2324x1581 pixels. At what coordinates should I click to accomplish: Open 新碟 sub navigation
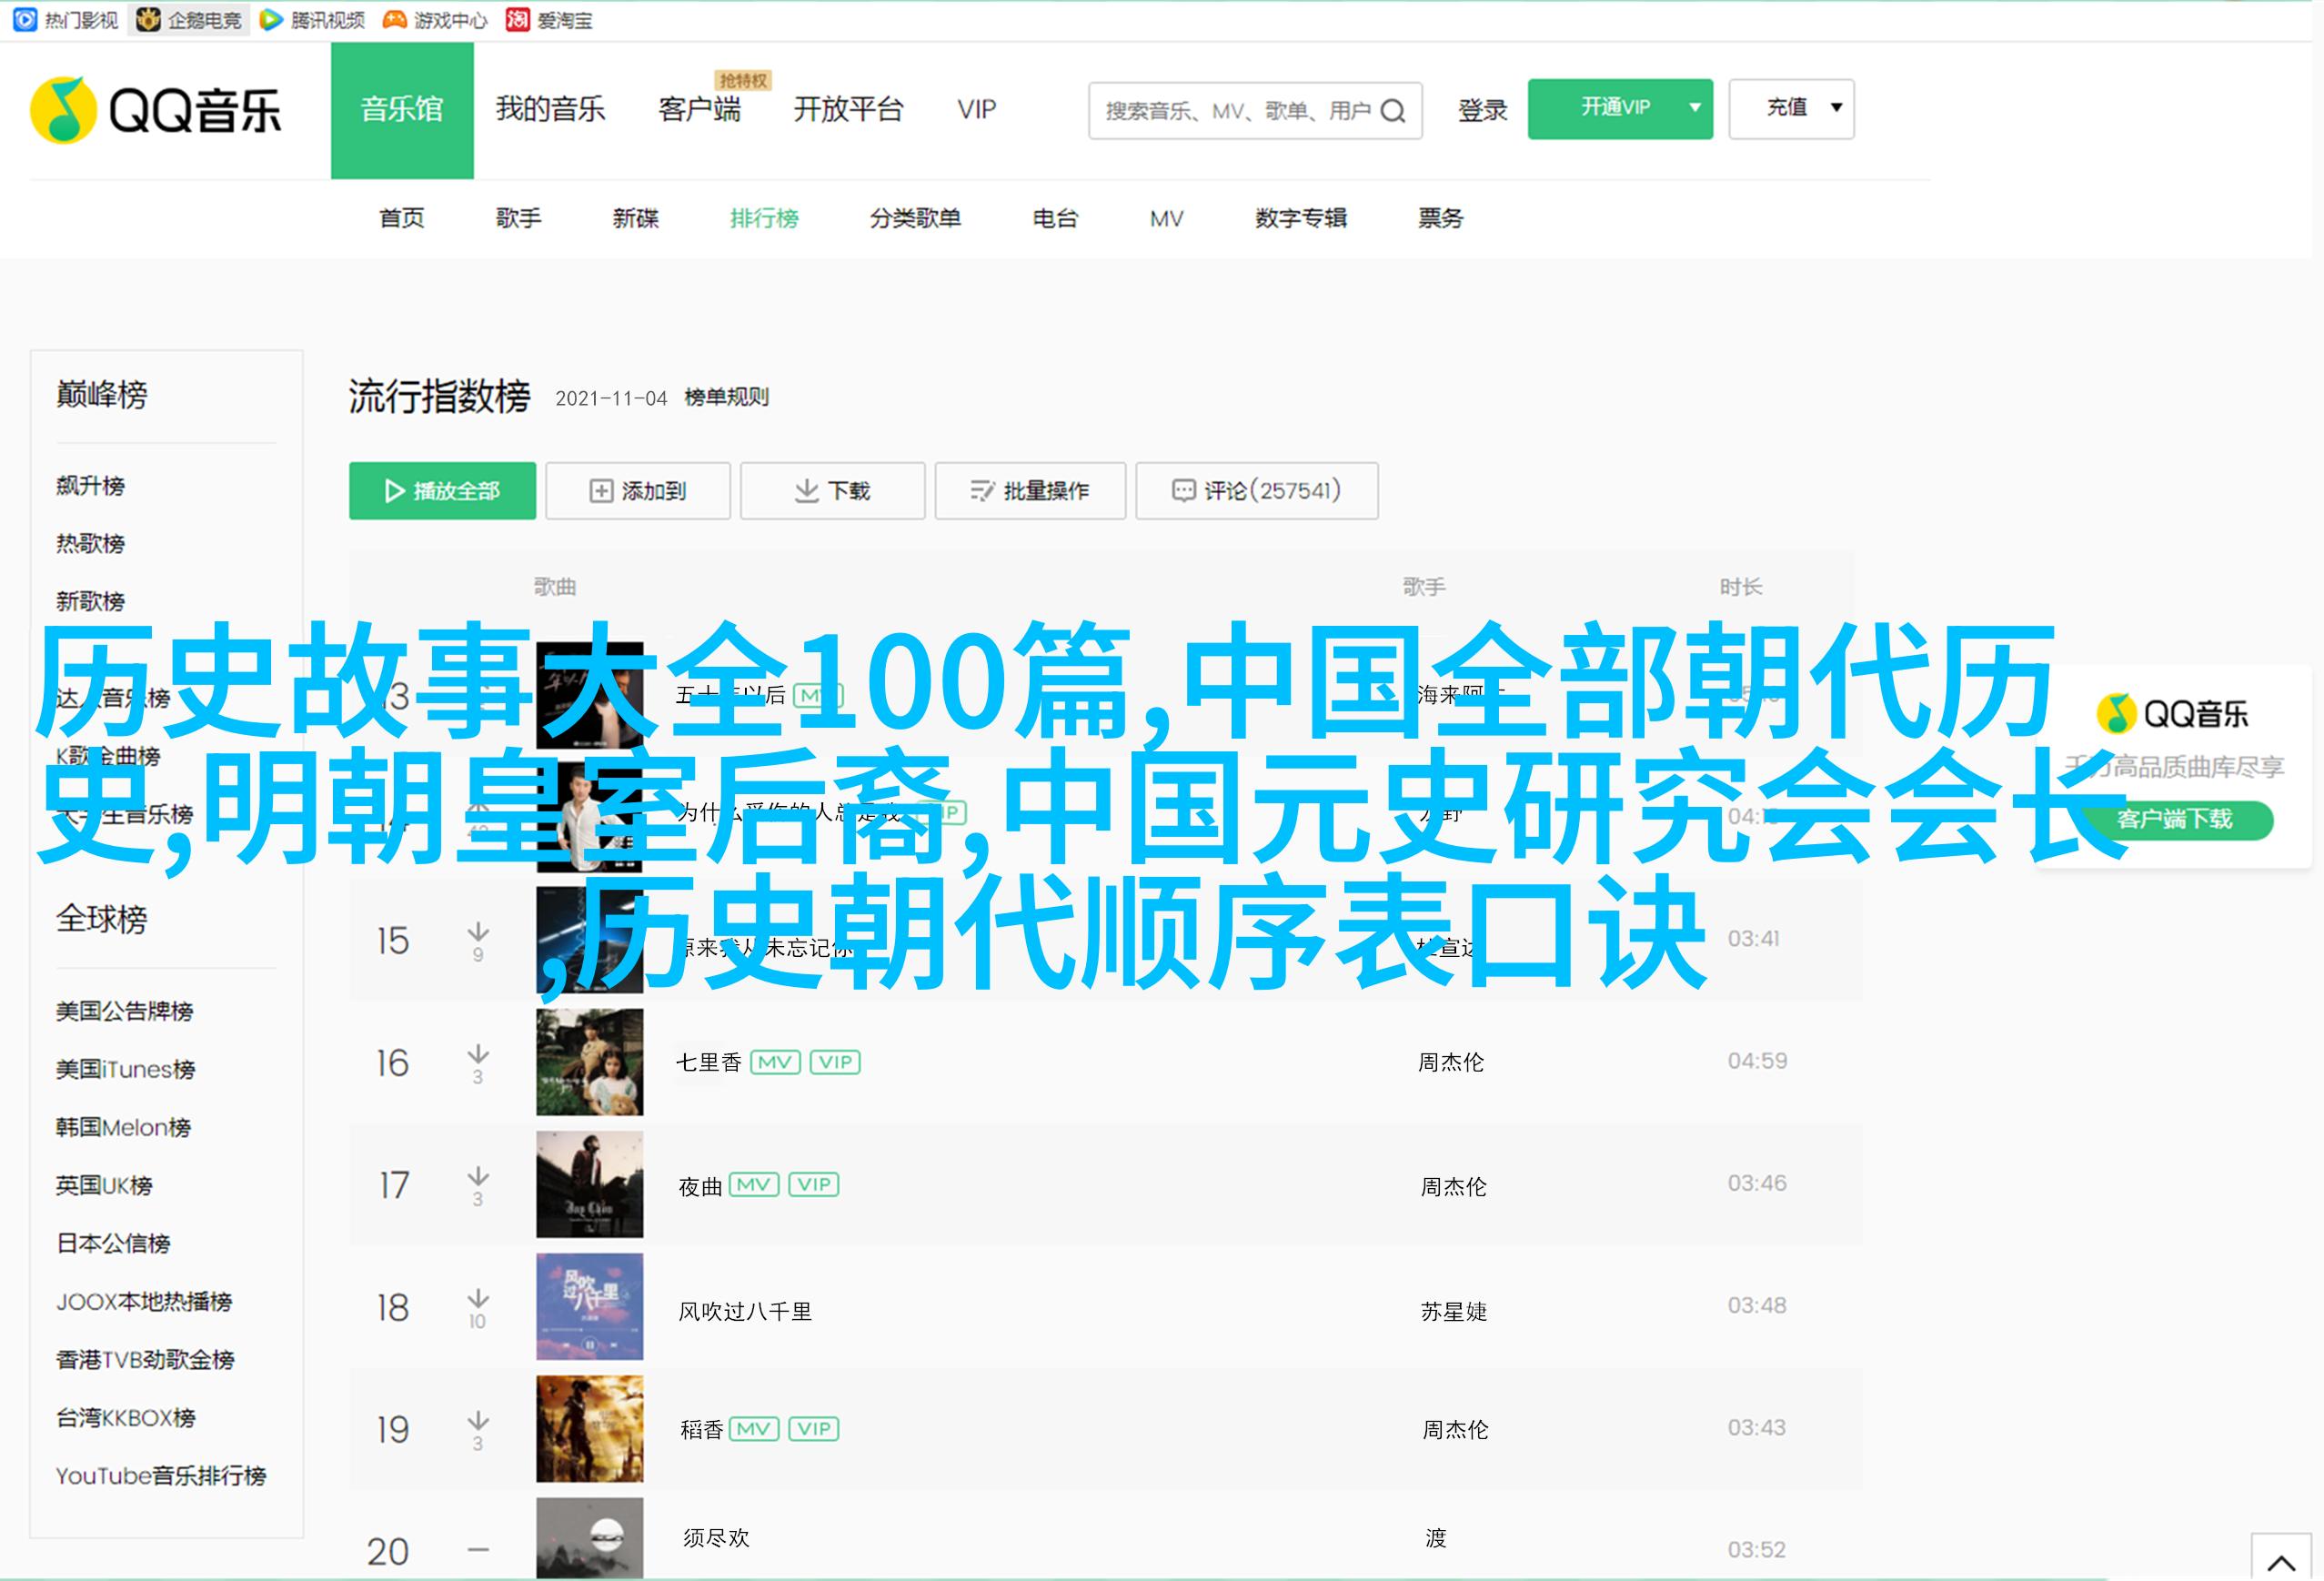point(636,218)
